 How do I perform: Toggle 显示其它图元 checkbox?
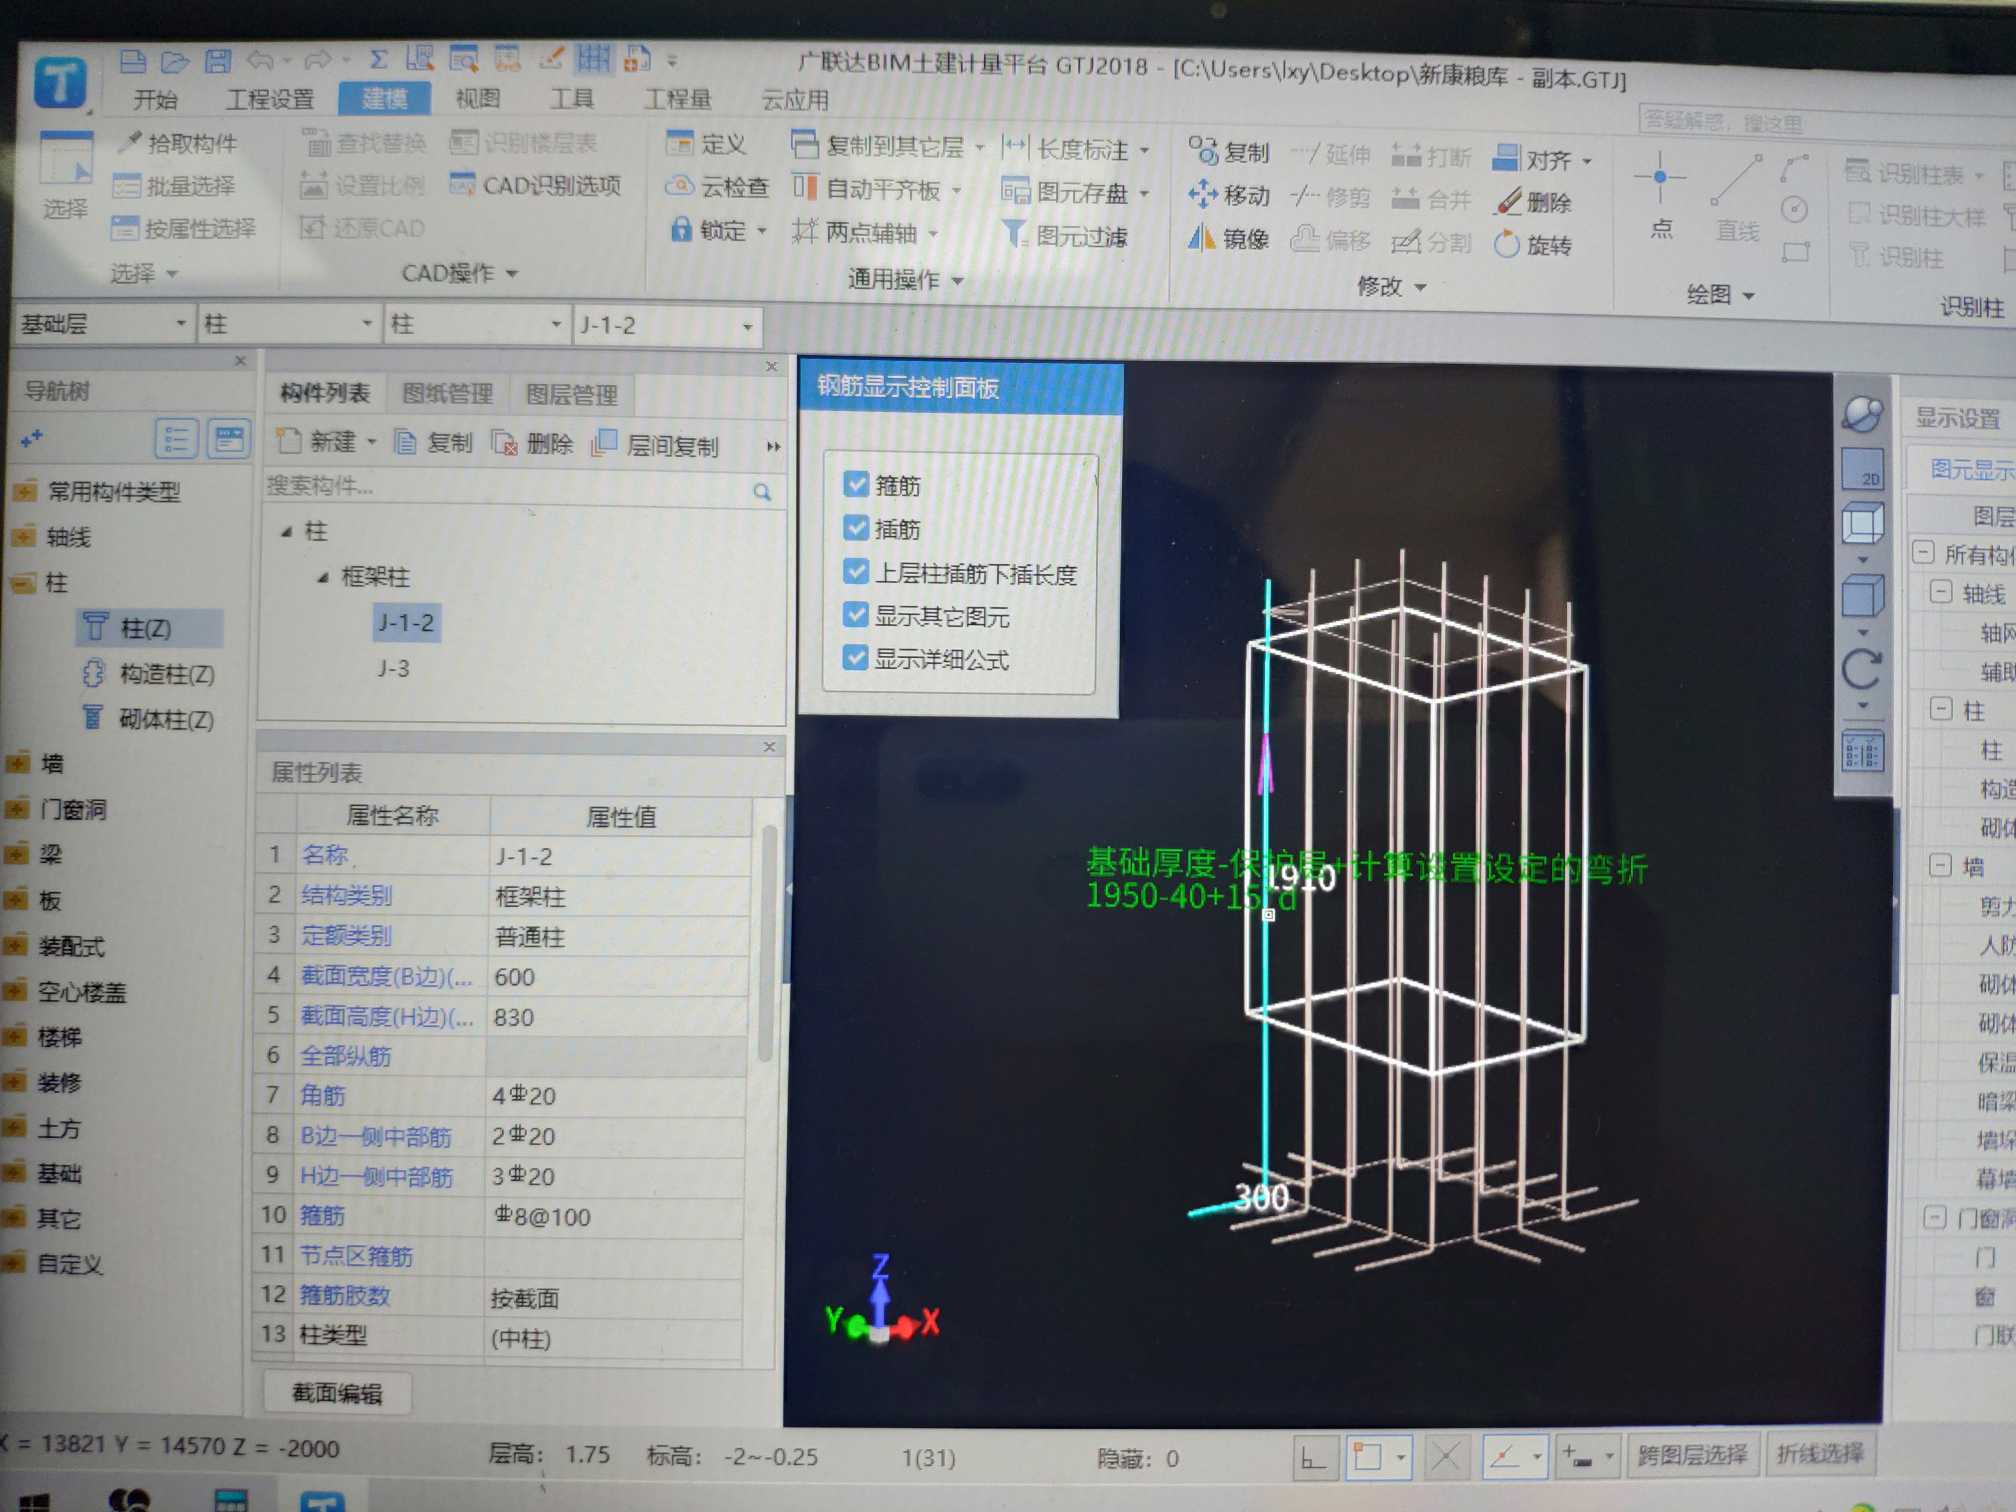[856, 614]
